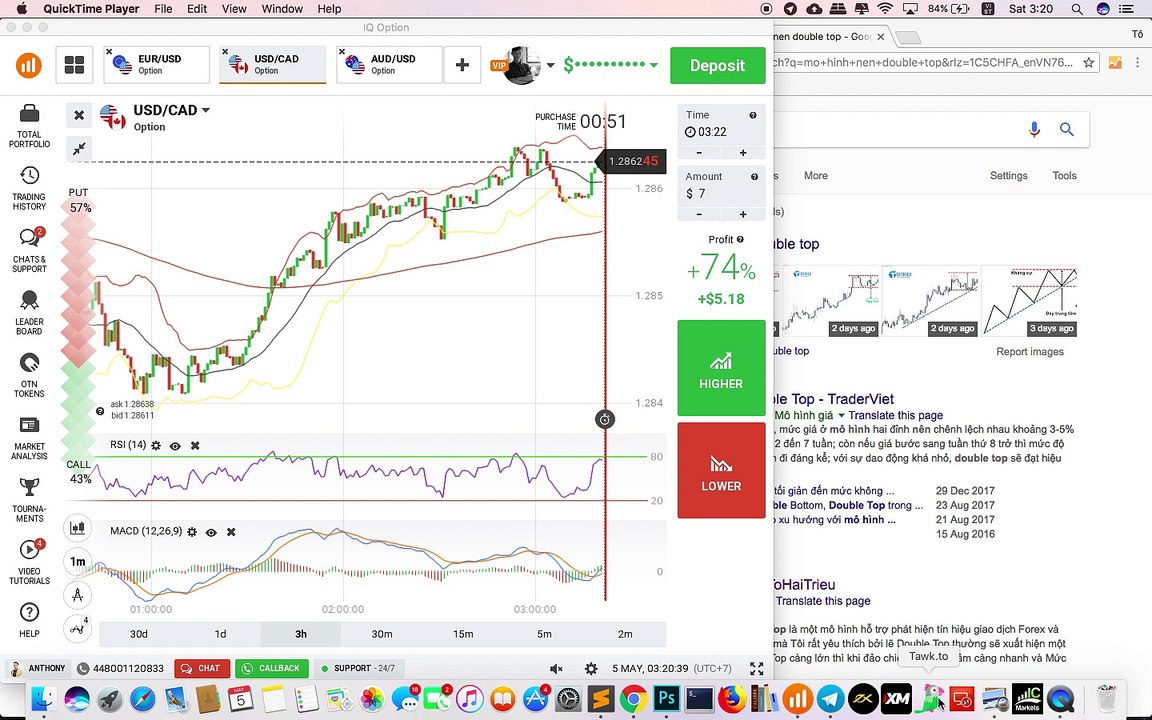Open the profile avatar dropdown arrow
The width and height of the screenshot is (1152, 720).
[550, 65]
